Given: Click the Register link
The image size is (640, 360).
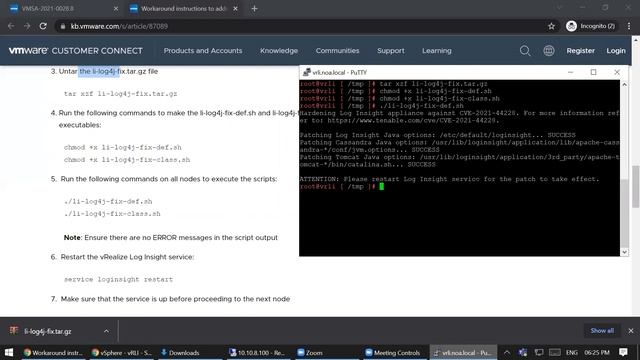Looking at the screenshot, I should tap(580, 51).
